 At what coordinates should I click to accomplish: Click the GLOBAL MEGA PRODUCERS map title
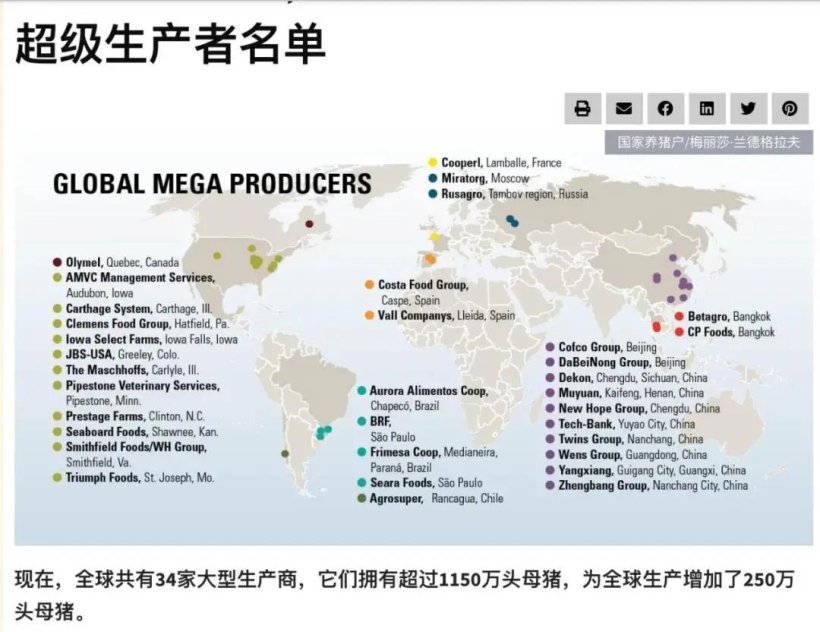click(x=212, y=184)
